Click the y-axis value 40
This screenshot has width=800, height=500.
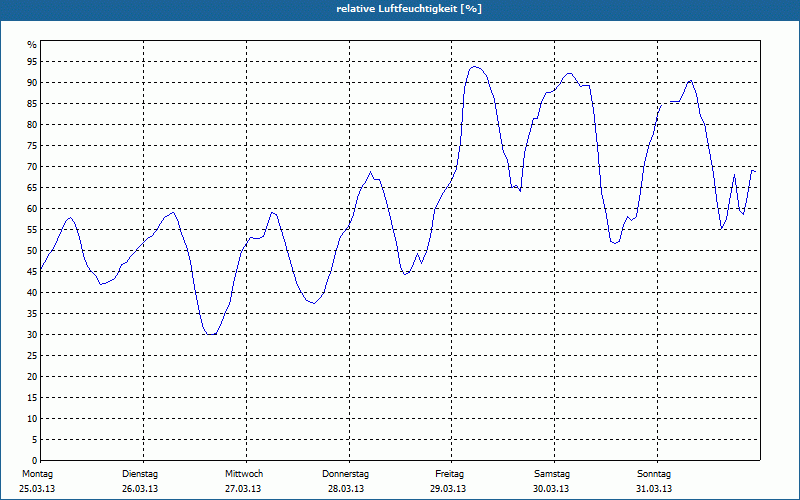[32, 293]
